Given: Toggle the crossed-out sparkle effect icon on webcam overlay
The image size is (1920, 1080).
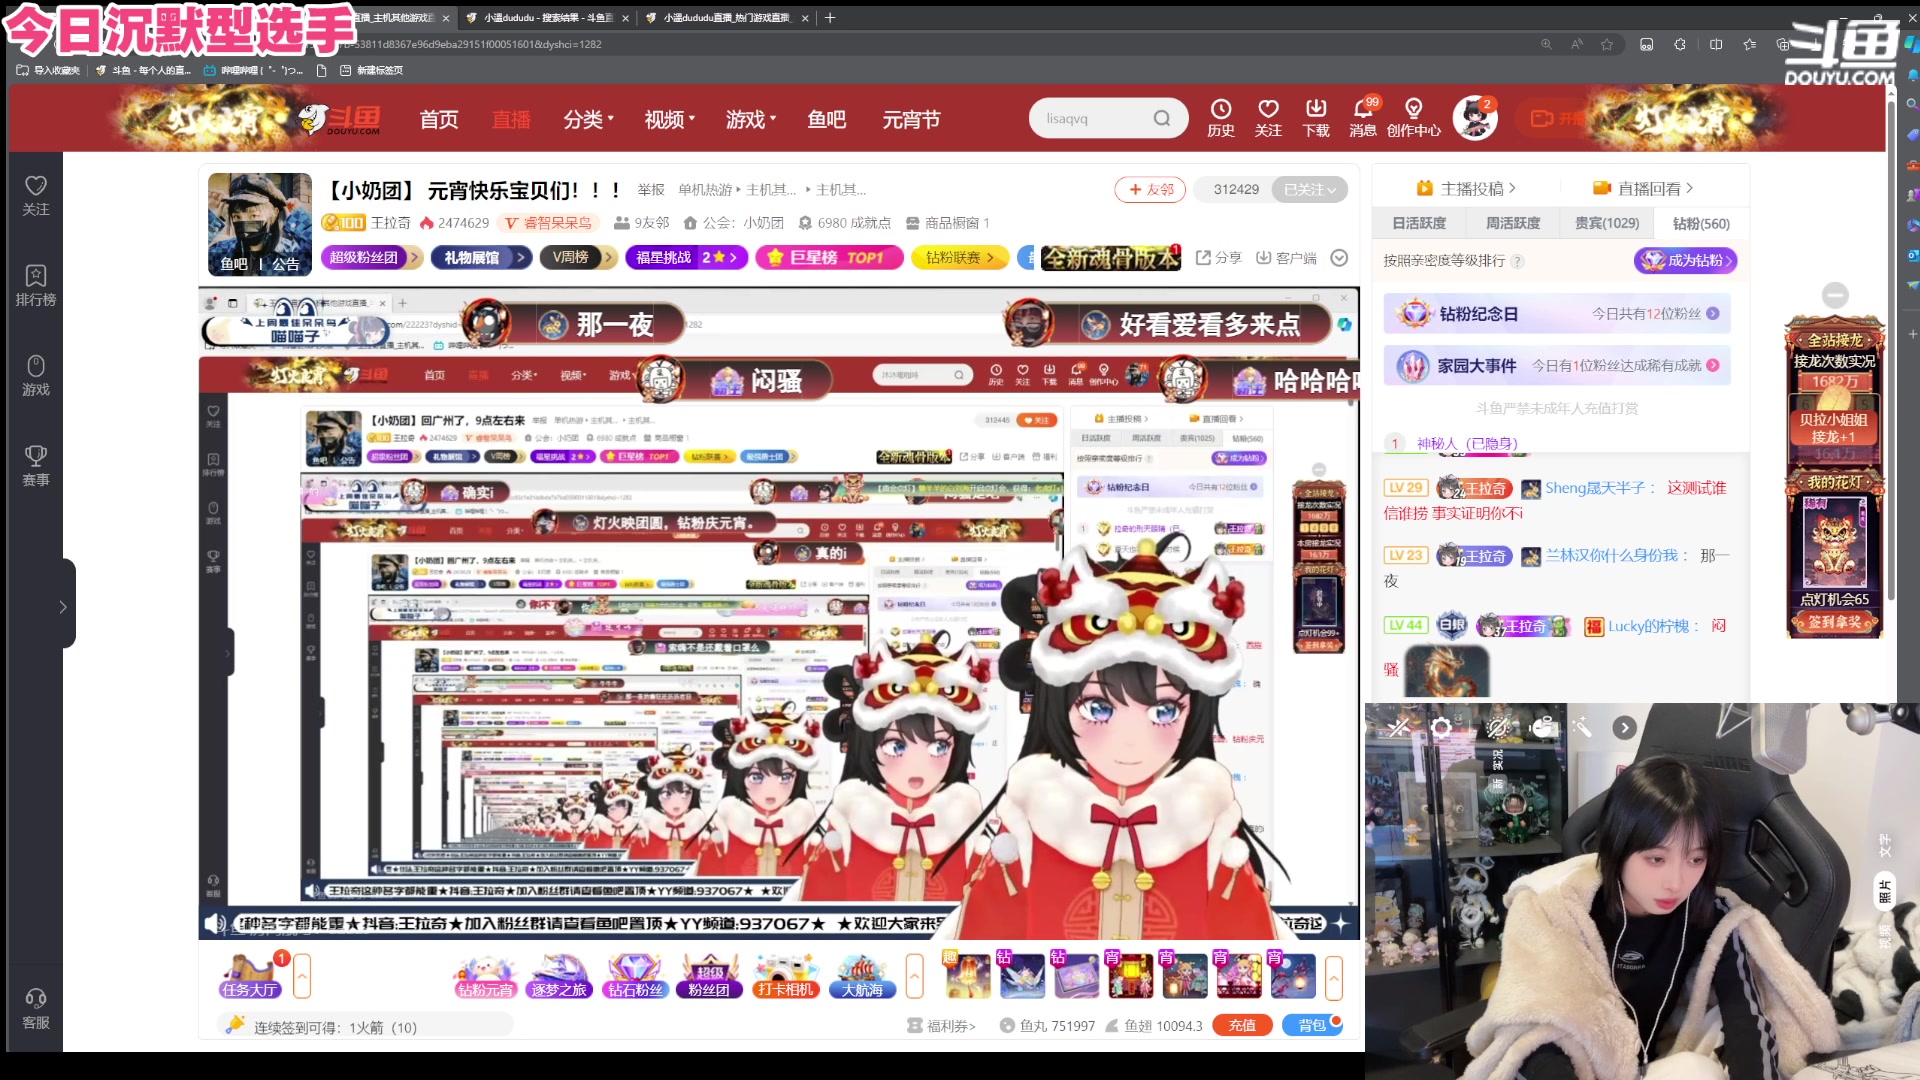Looking at the screenshot, I should [1398, 728].
